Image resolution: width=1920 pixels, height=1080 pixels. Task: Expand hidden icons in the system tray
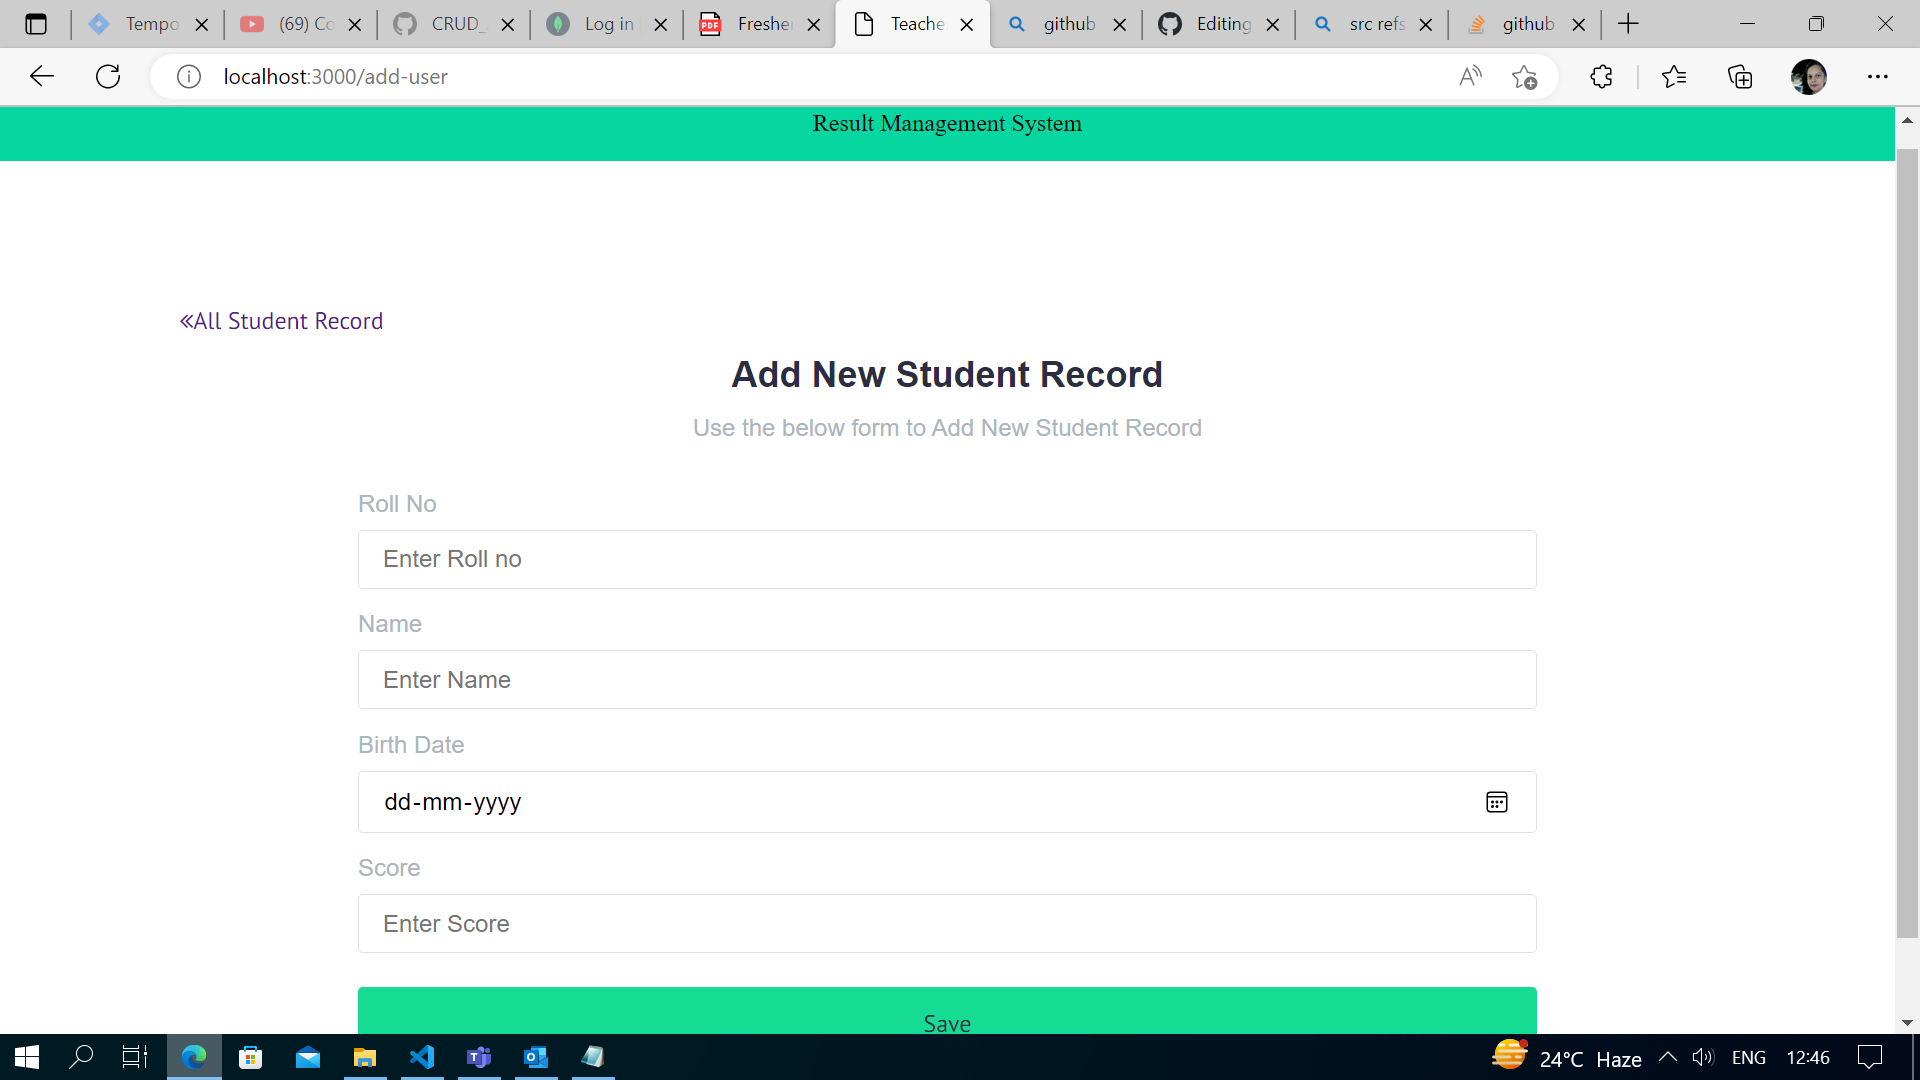click(x=1668, y=1057)
